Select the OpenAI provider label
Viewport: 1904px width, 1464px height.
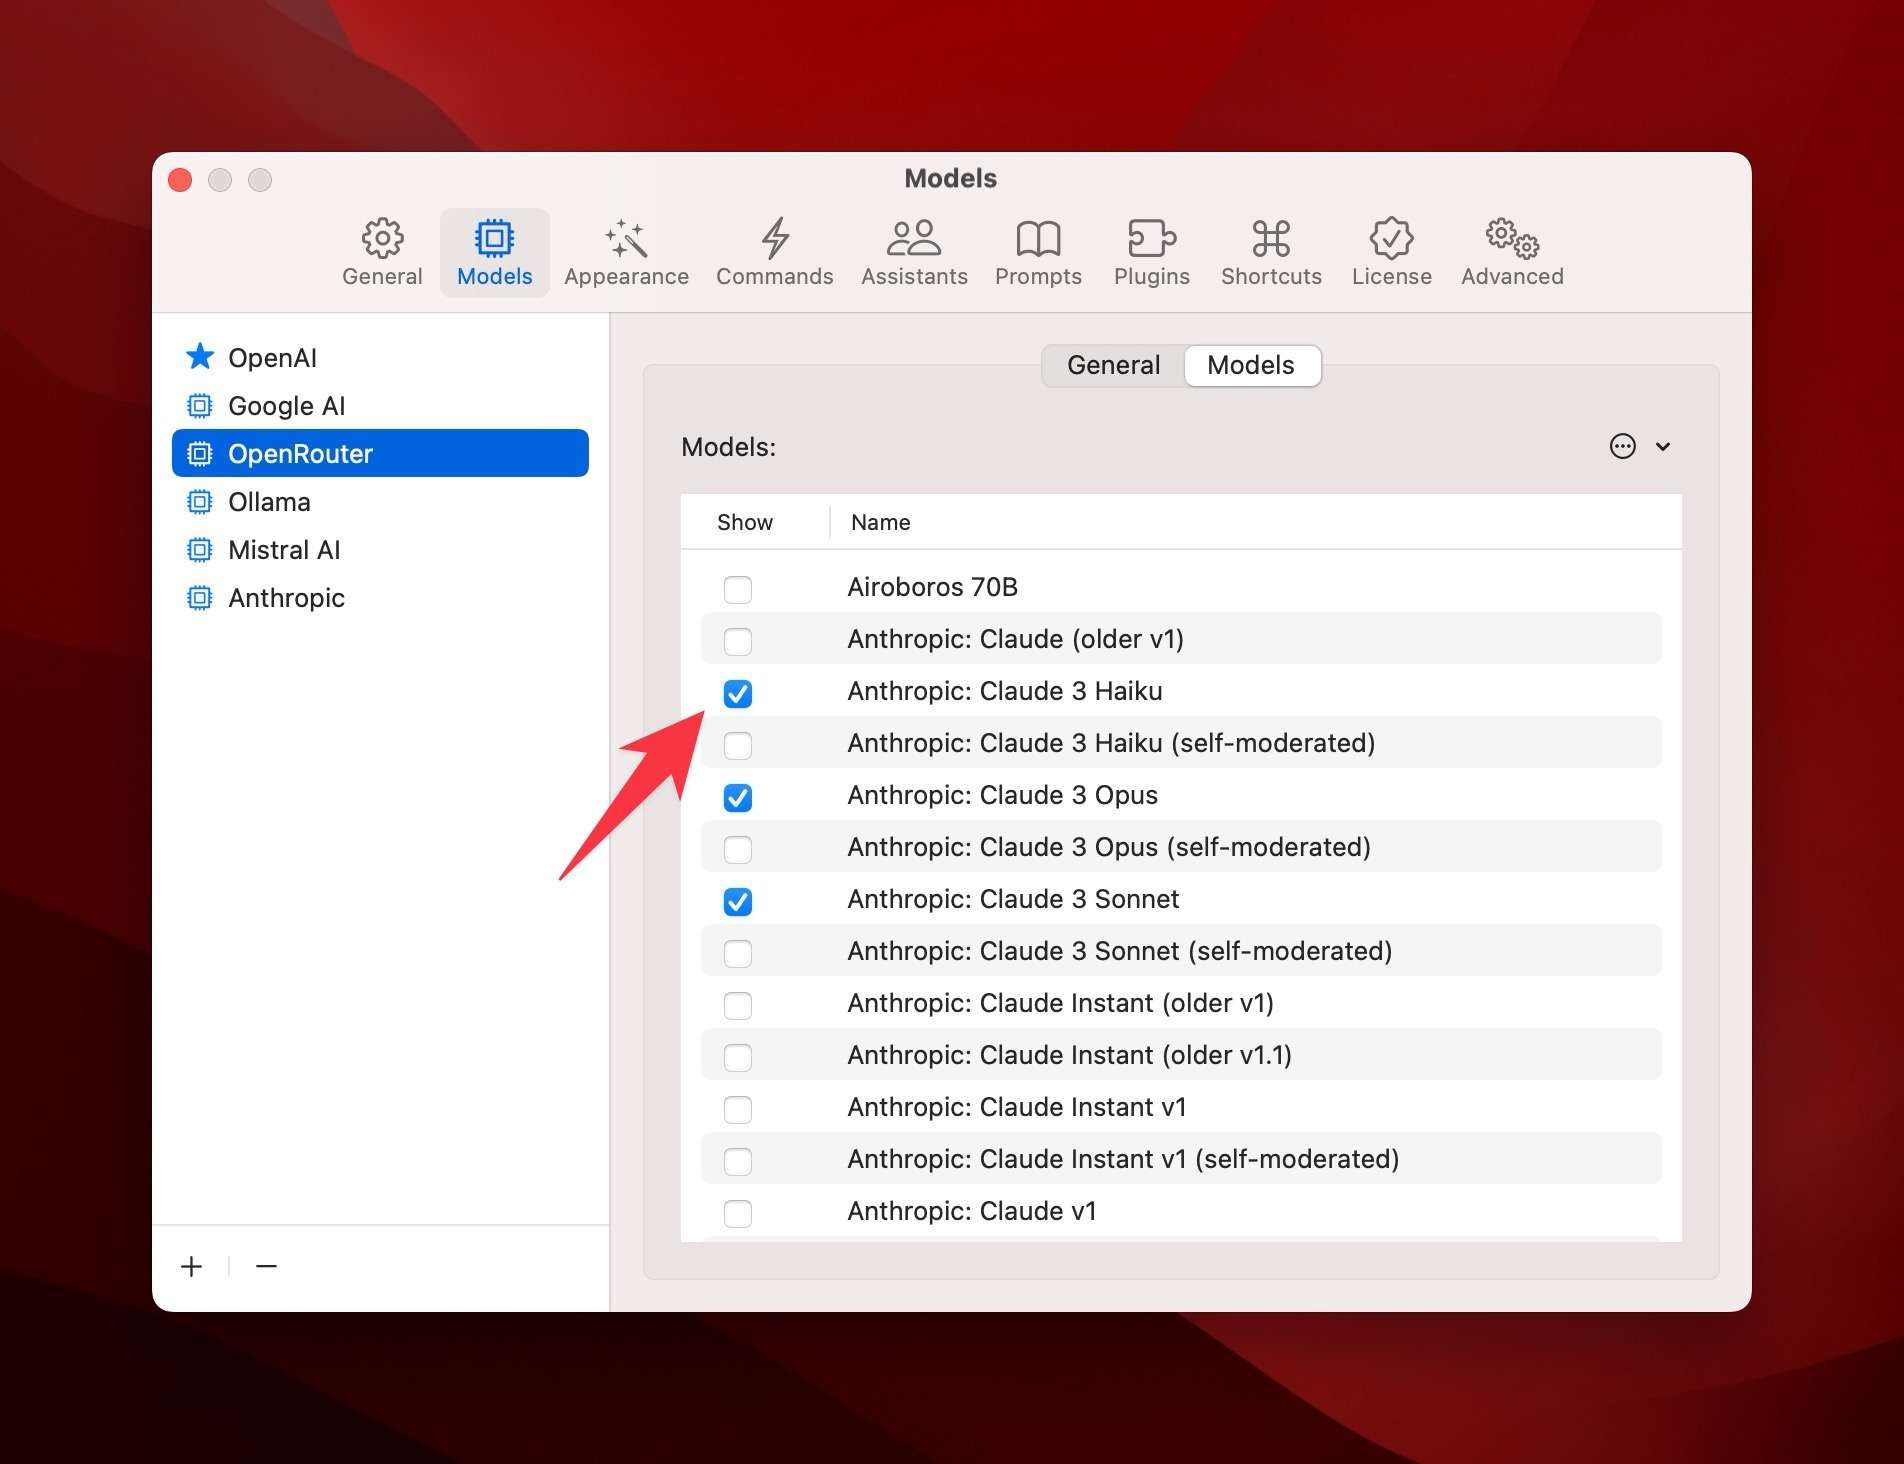[x=272, y=357]
